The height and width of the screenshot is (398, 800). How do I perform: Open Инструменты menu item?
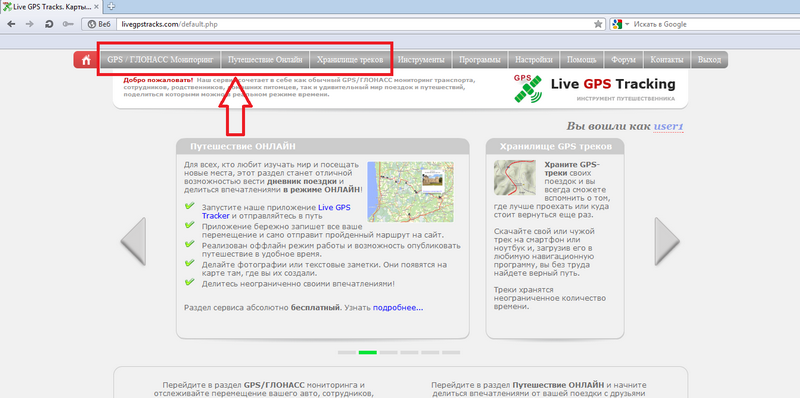[421, 60]
